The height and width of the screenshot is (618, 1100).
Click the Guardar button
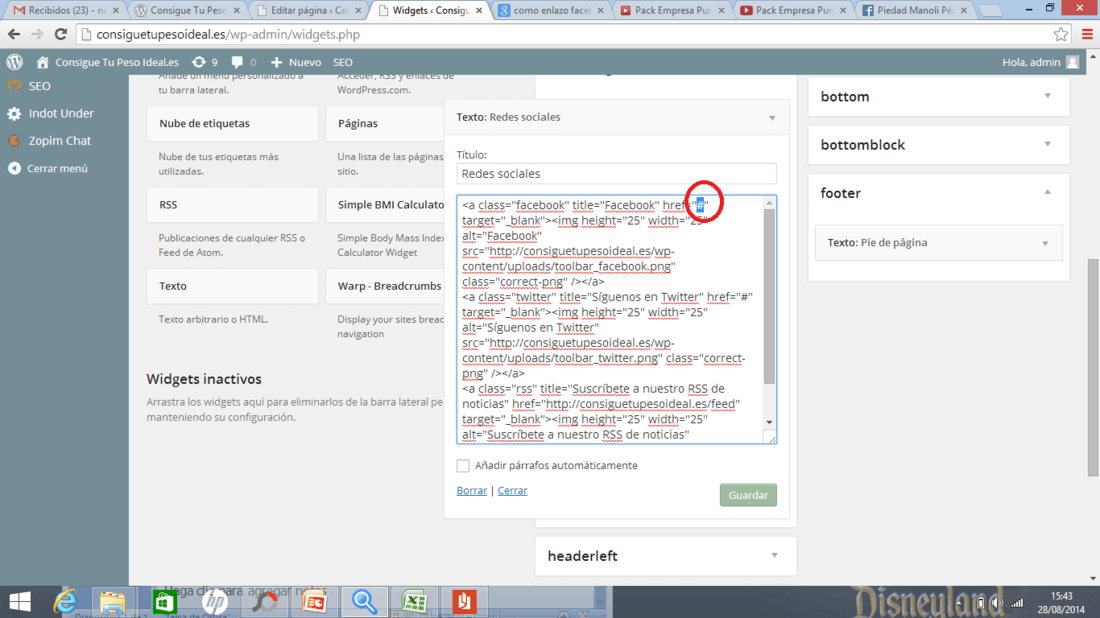coord(748,495)
